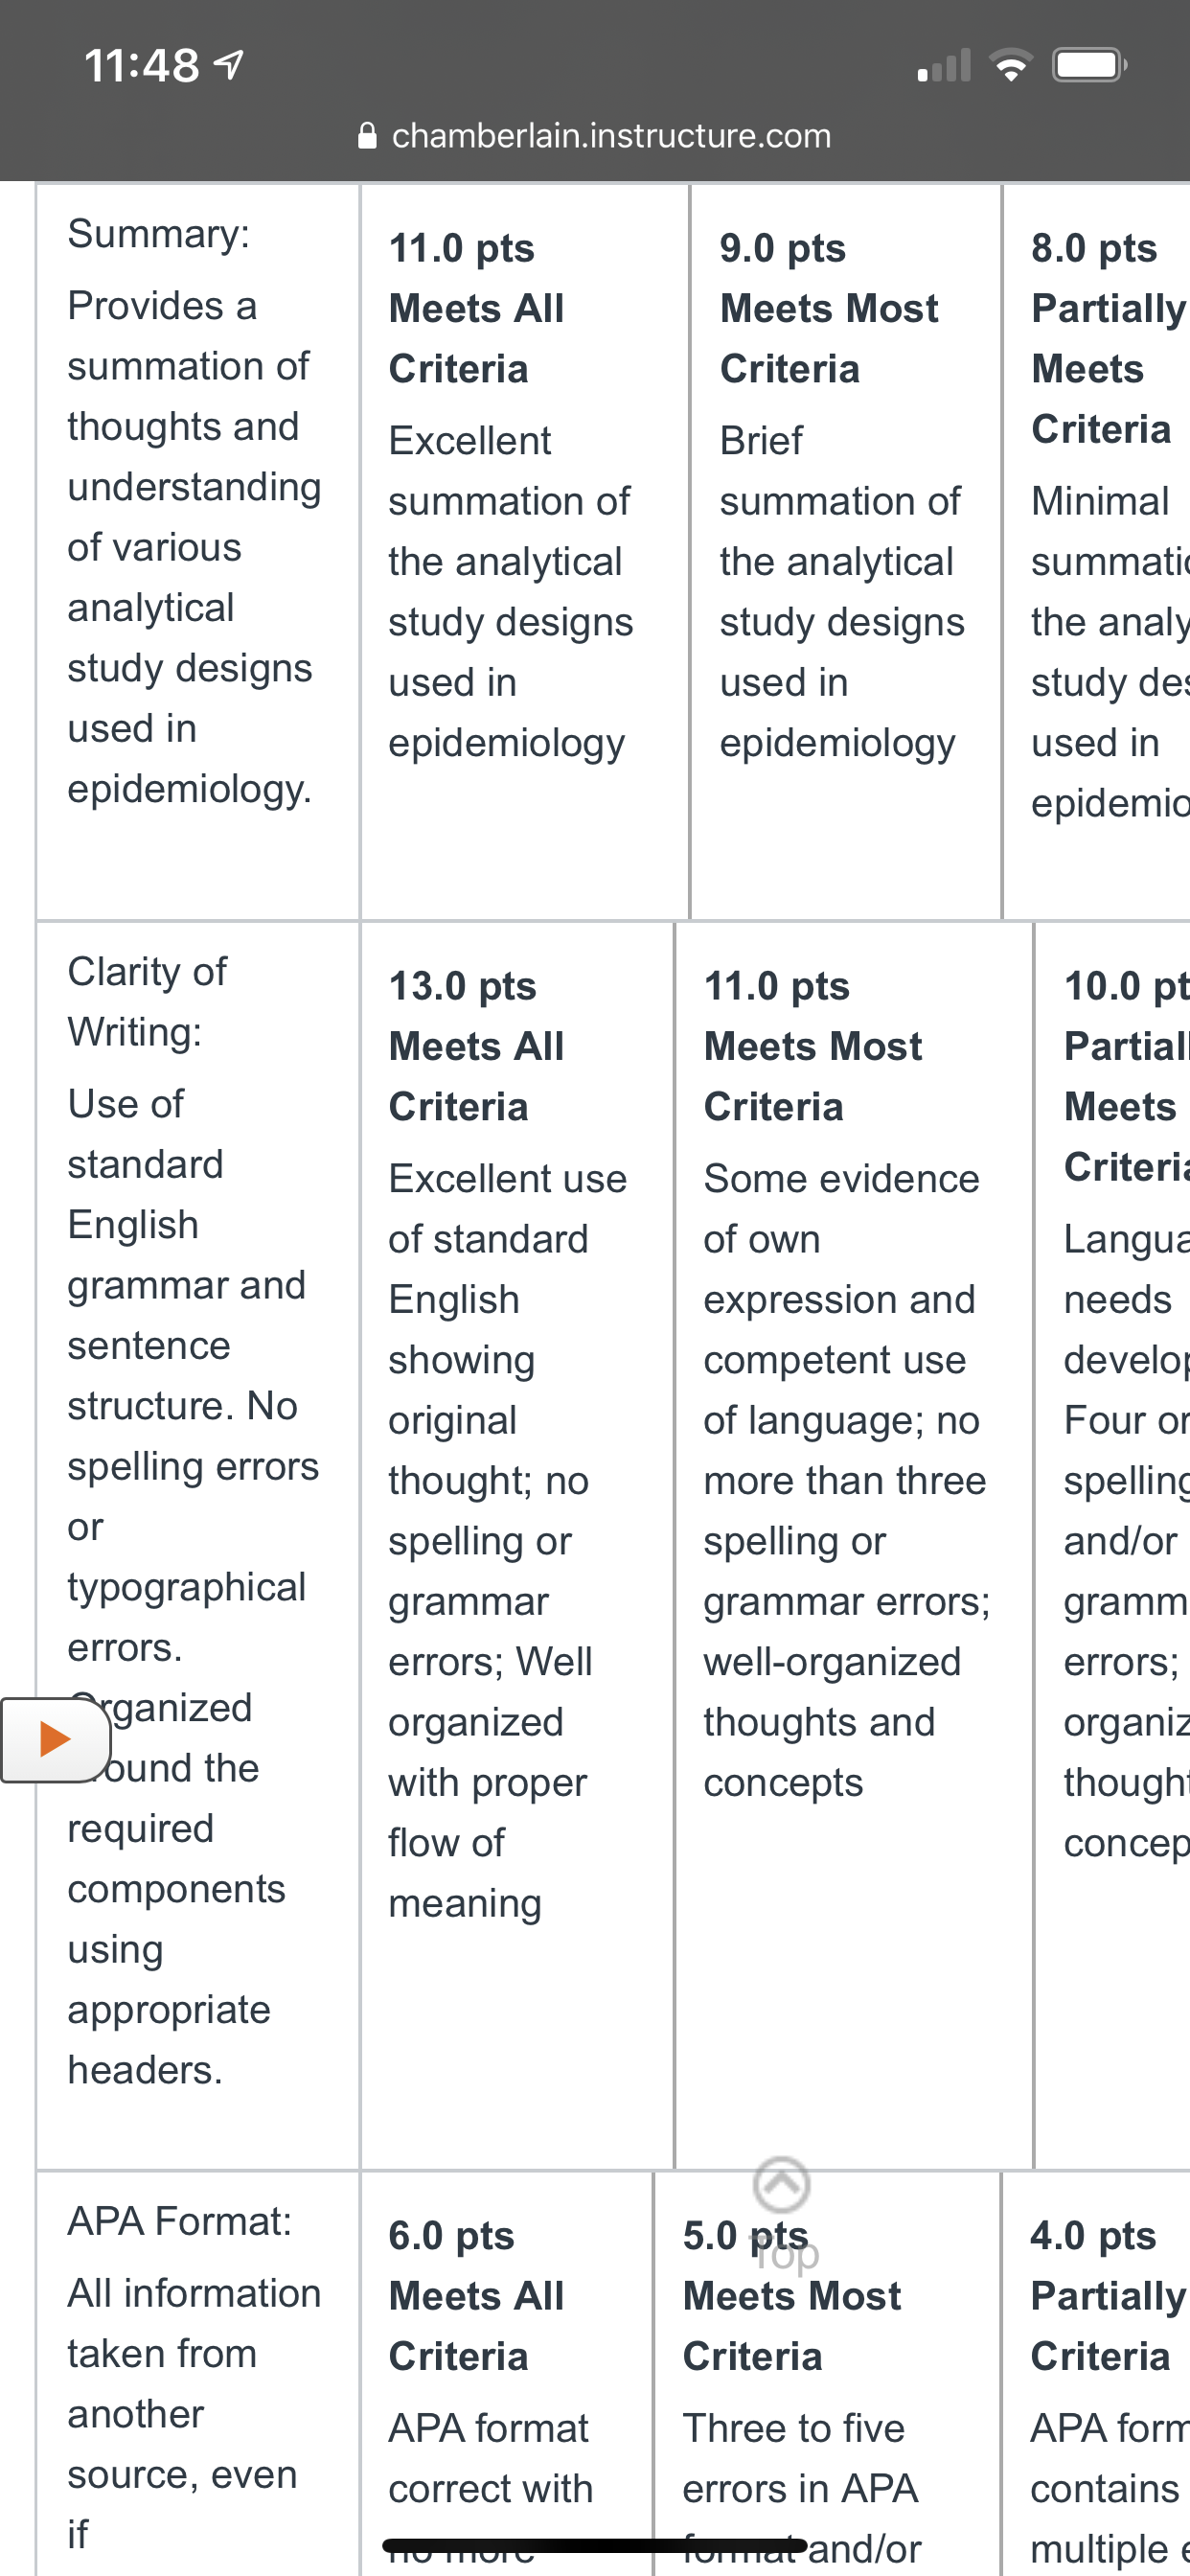Select the Summary 9.0 pts Meets Most cell
Image resolution: width=1190 pixels, height=2576 pixels.
[845, 552]
